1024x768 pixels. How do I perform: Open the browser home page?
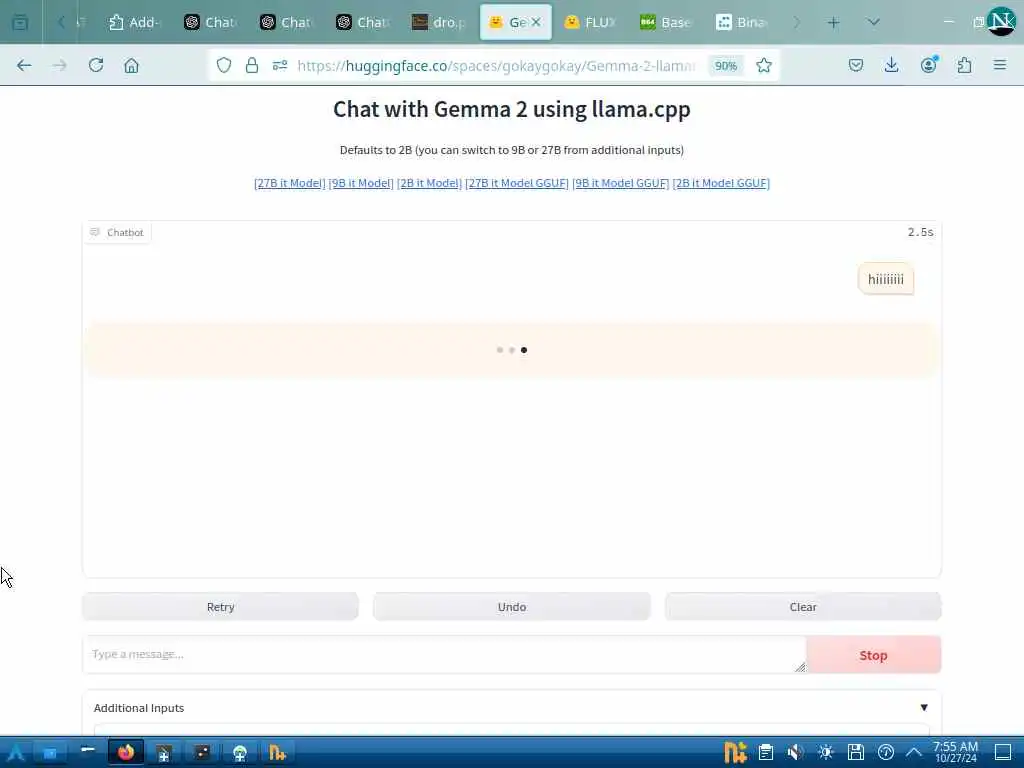(x=131, y=65)
